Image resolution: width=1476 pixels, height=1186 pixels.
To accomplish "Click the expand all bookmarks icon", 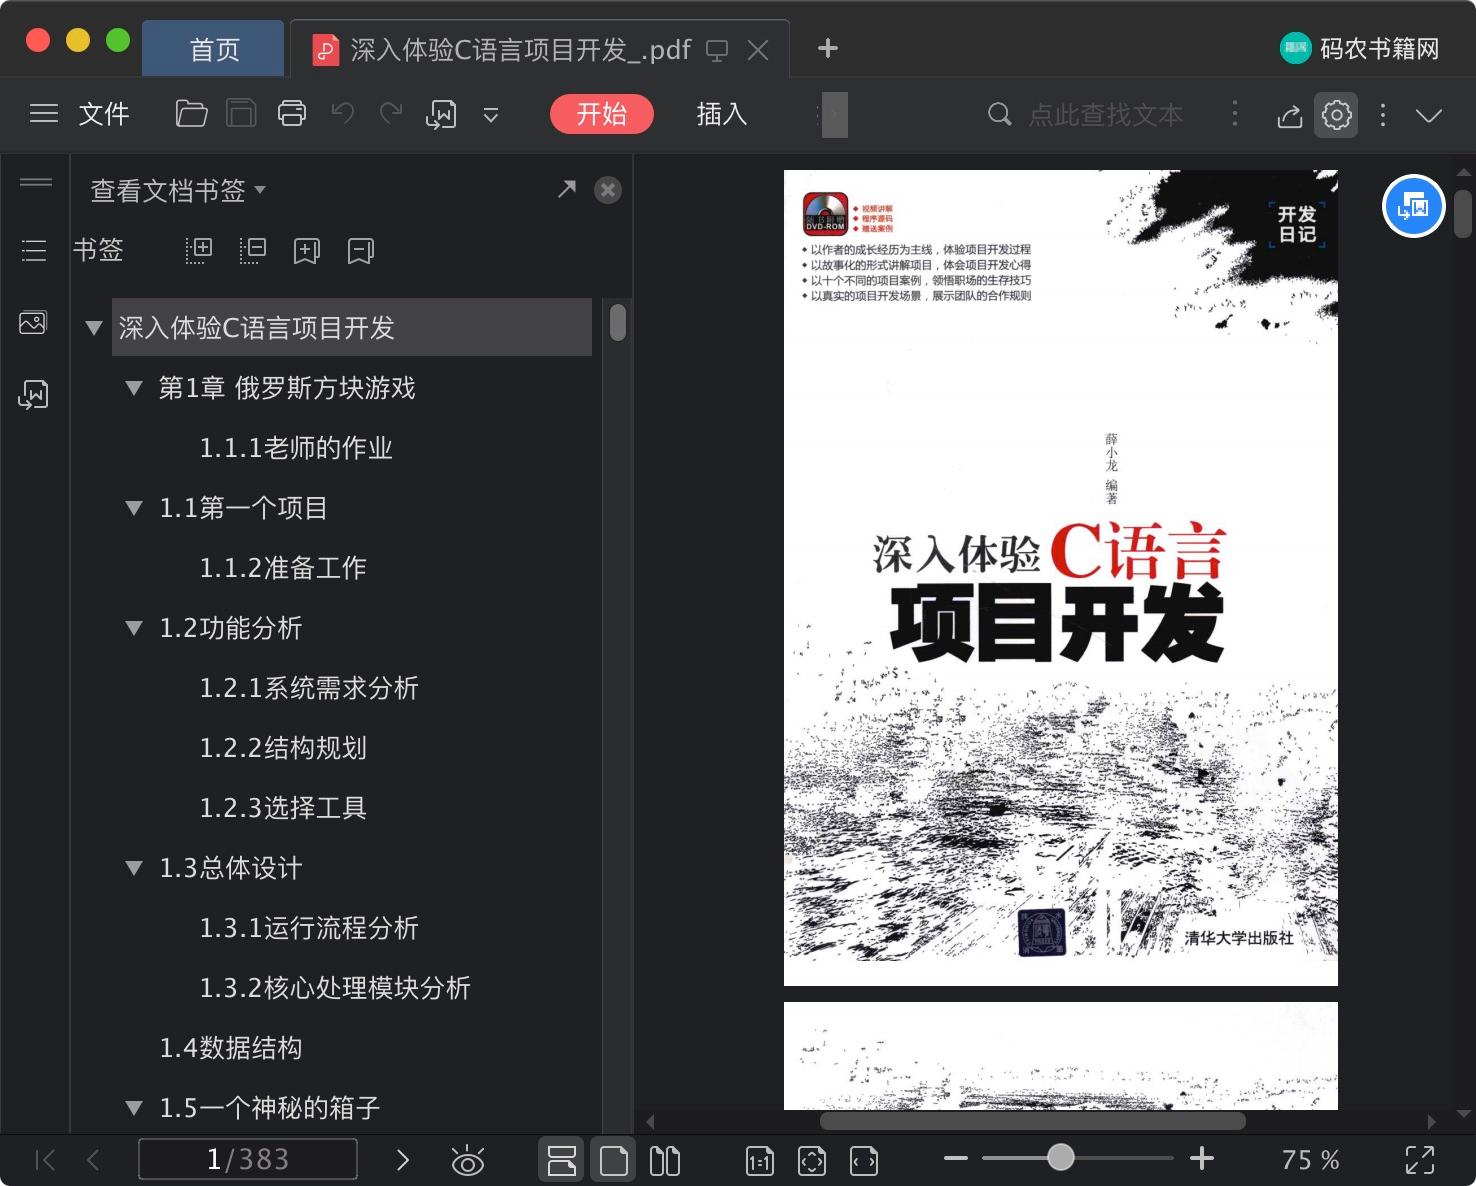I will [199, 250].
